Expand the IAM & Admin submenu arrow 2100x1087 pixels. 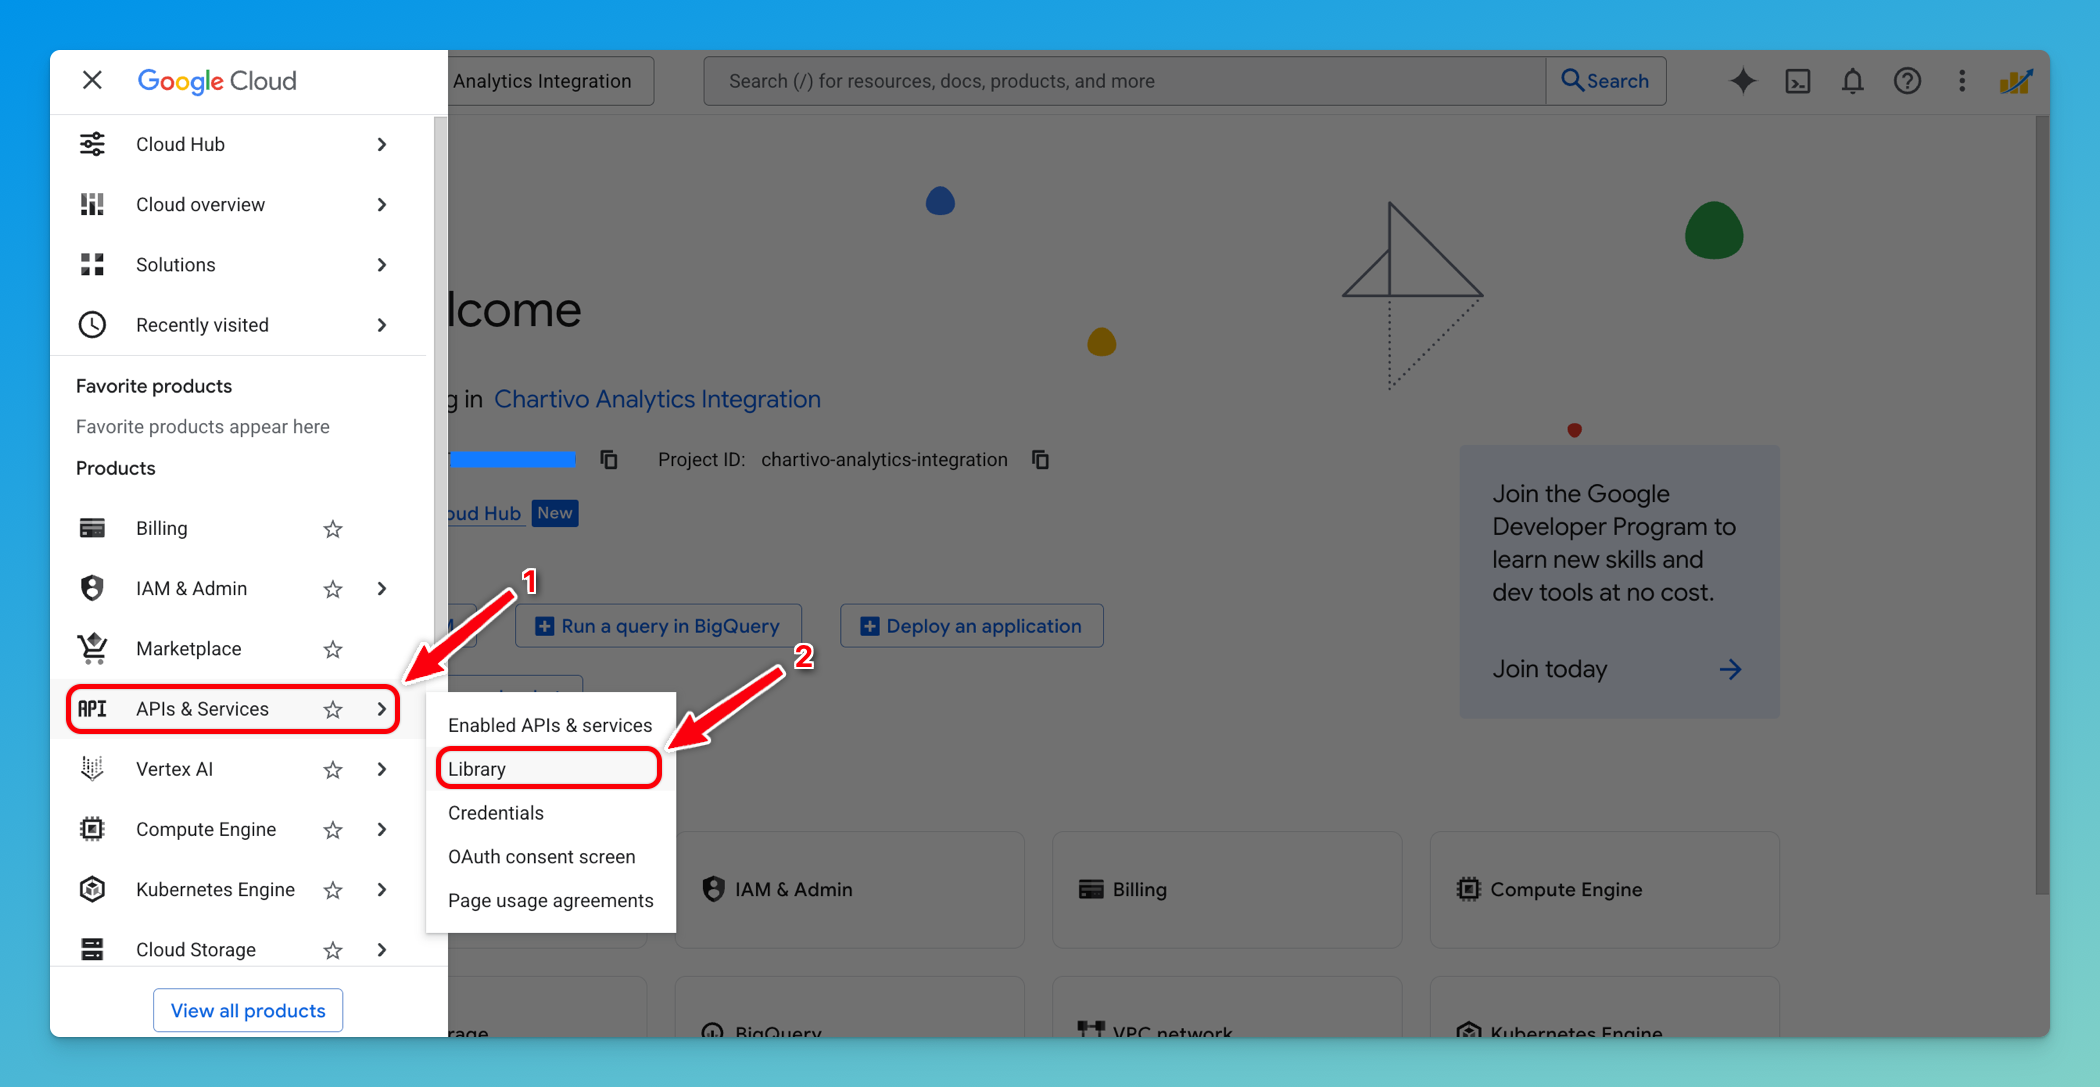click(381, 588)
